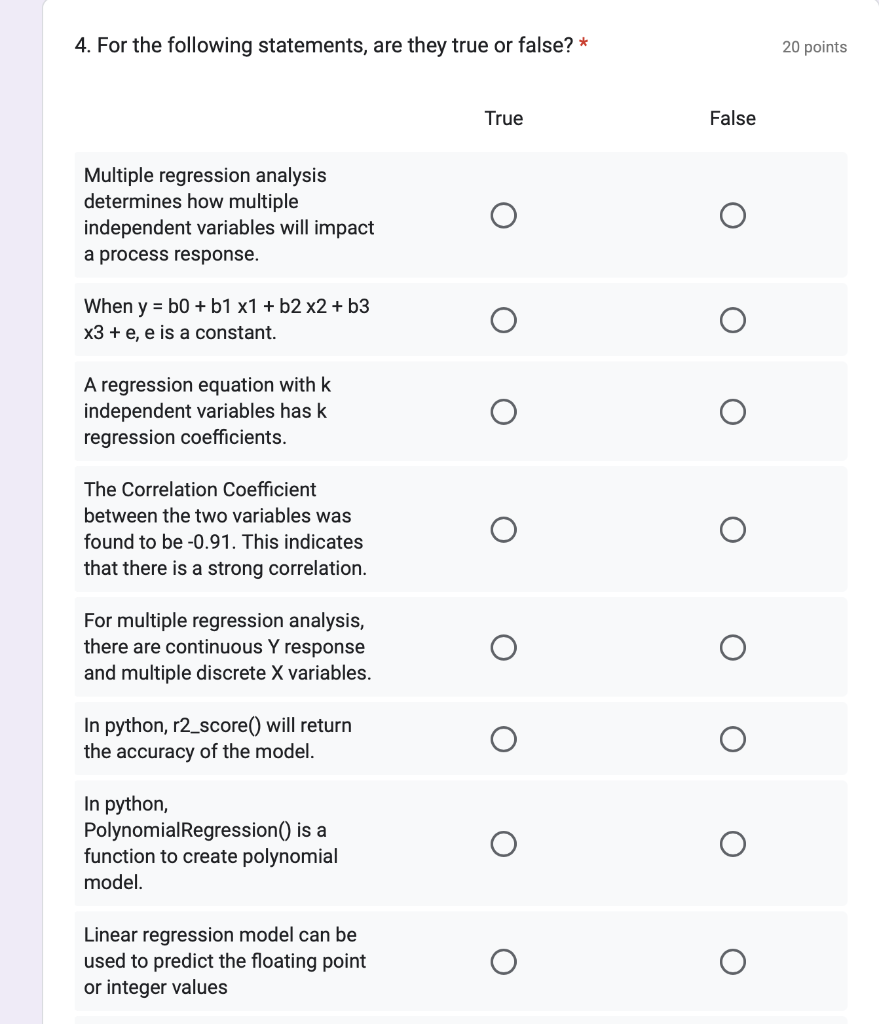Select True for linear regression prediction statement

pyautogui.click(x=504, y=962)
